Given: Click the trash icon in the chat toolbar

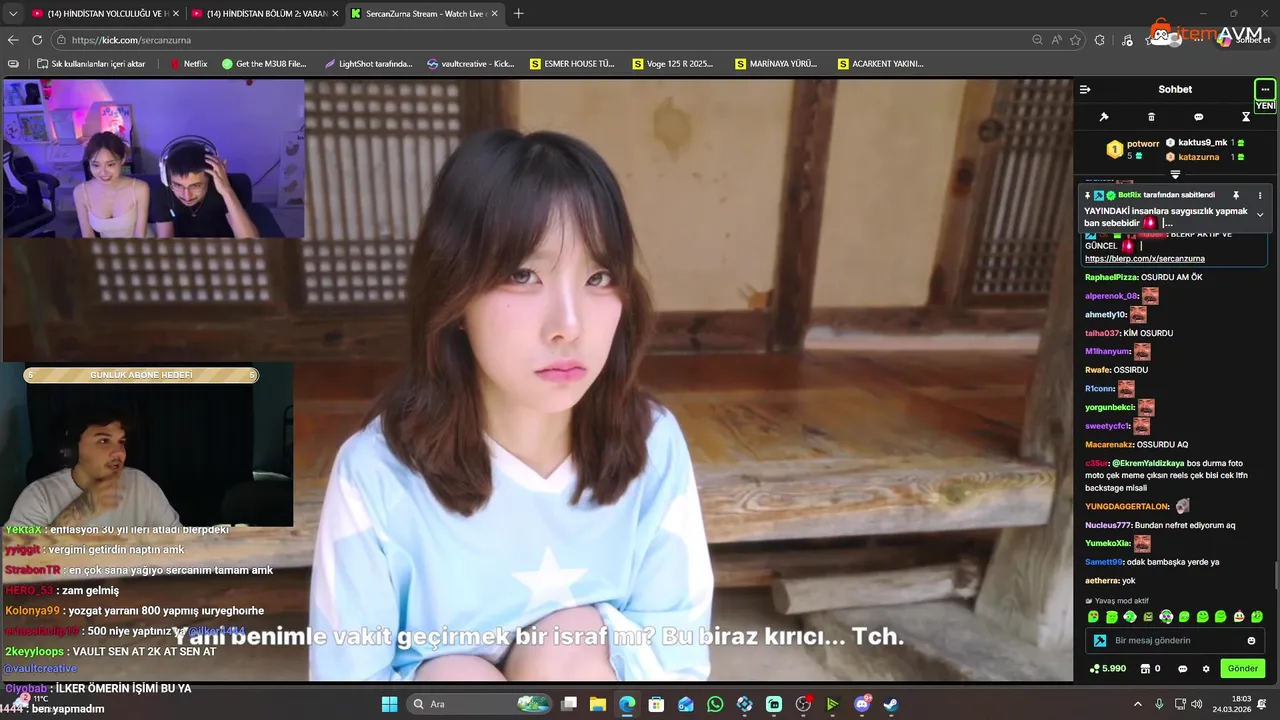Looking at the screenshot, I should (1151, 117).
